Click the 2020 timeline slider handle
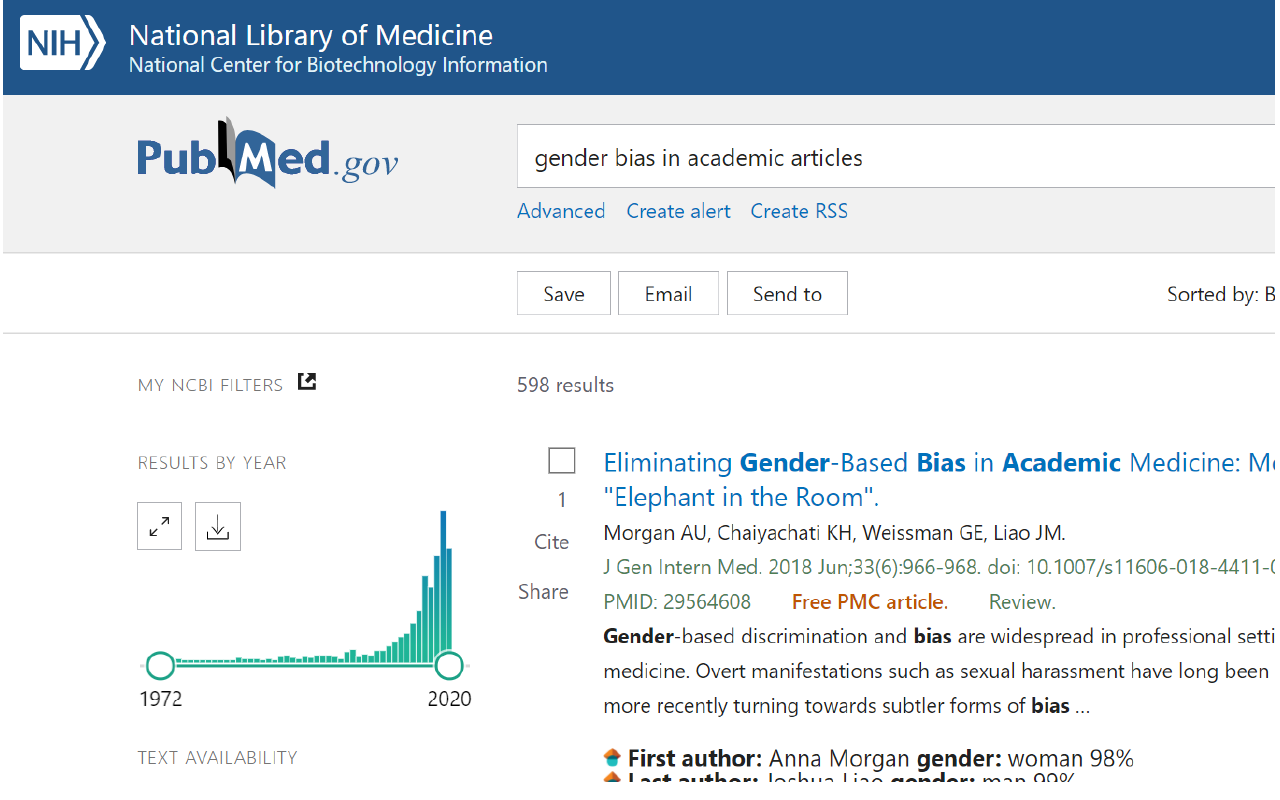Screen dimensions: 1280x800 click(x=449, y=665)
